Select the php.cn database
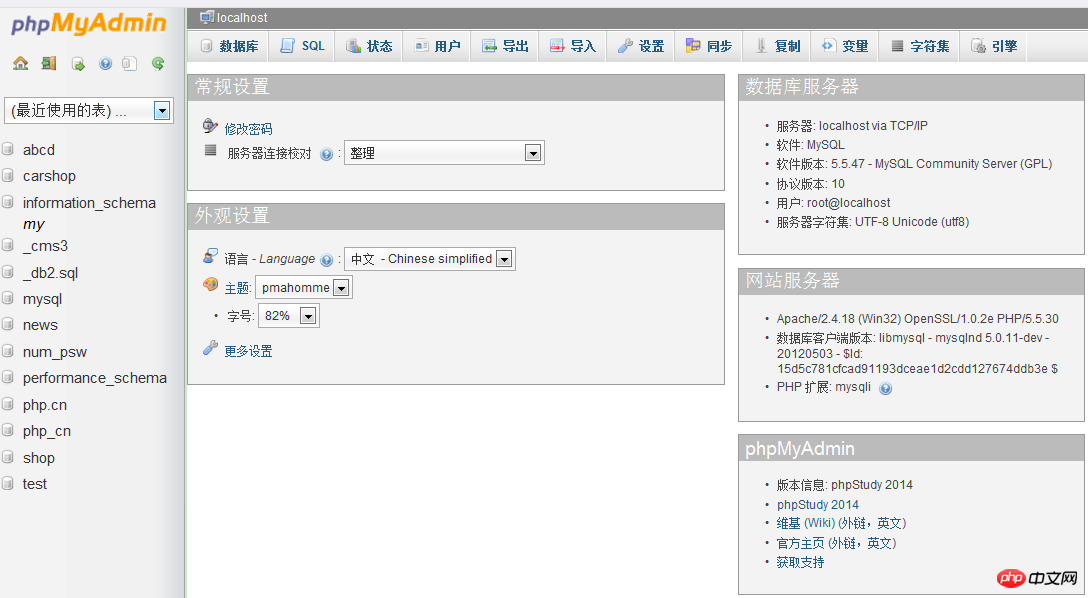 pos(45,404)
